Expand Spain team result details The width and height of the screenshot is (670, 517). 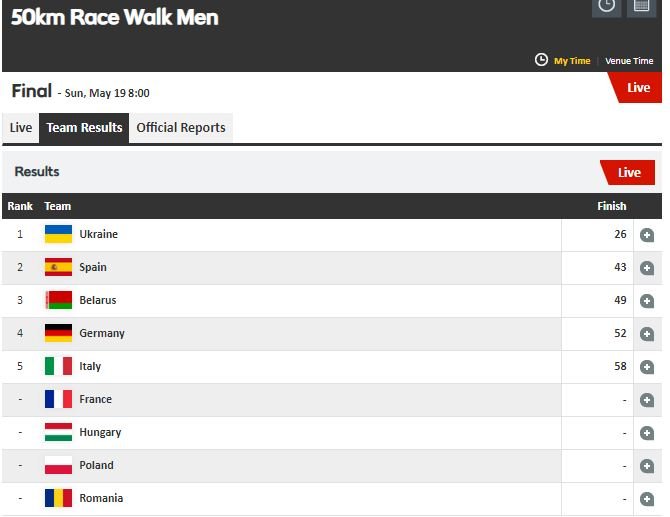[647, 268]
